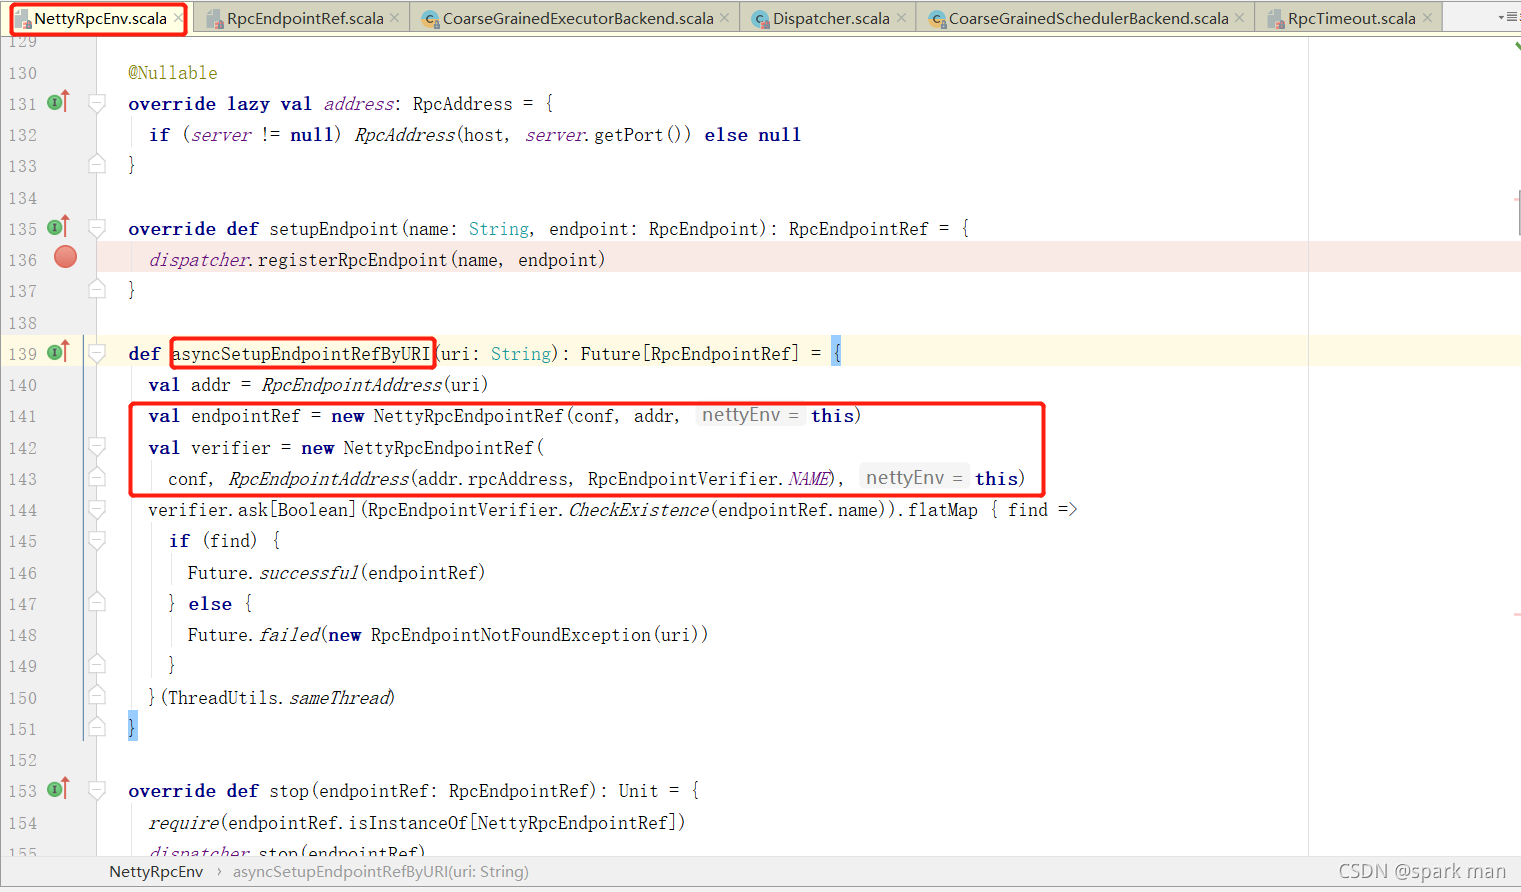This screenshot has width=1521, height=892.
Task: Close the RpcTimeout.scala tab
Action: [x=1427, y=18]
